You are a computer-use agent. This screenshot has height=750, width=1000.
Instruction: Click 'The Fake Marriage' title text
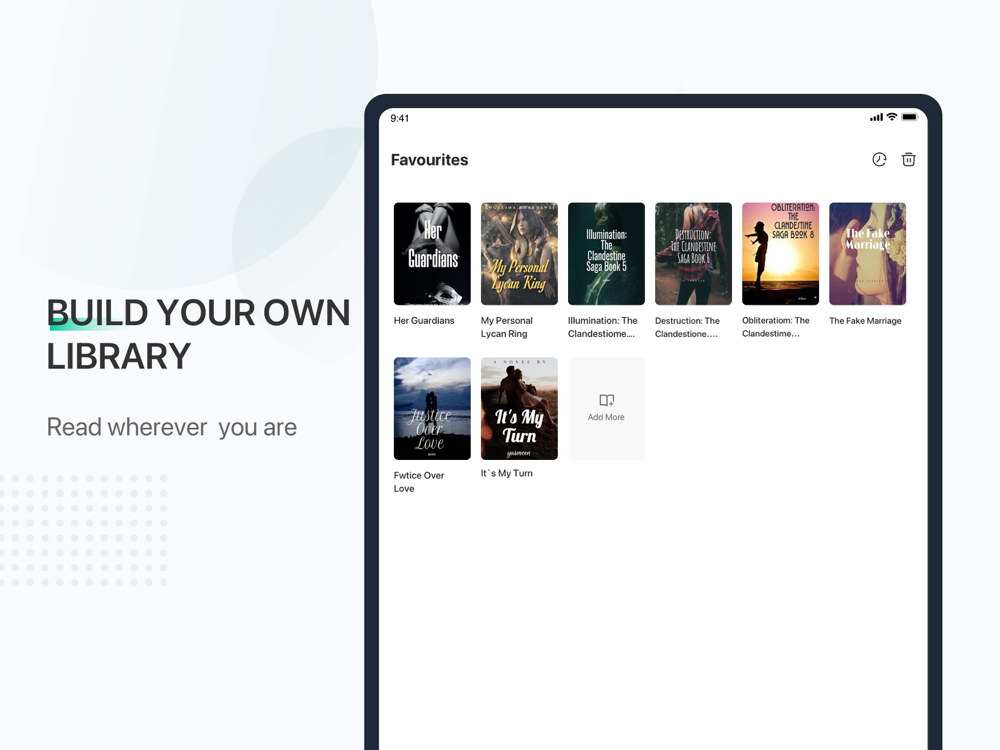click(x=865, y=321)
